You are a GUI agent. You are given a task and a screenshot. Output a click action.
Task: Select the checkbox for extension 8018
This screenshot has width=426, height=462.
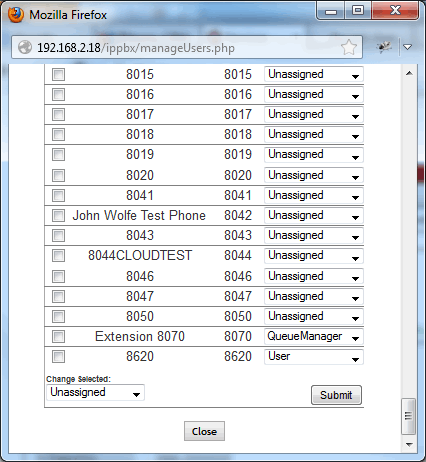click(x=58, y=134)
